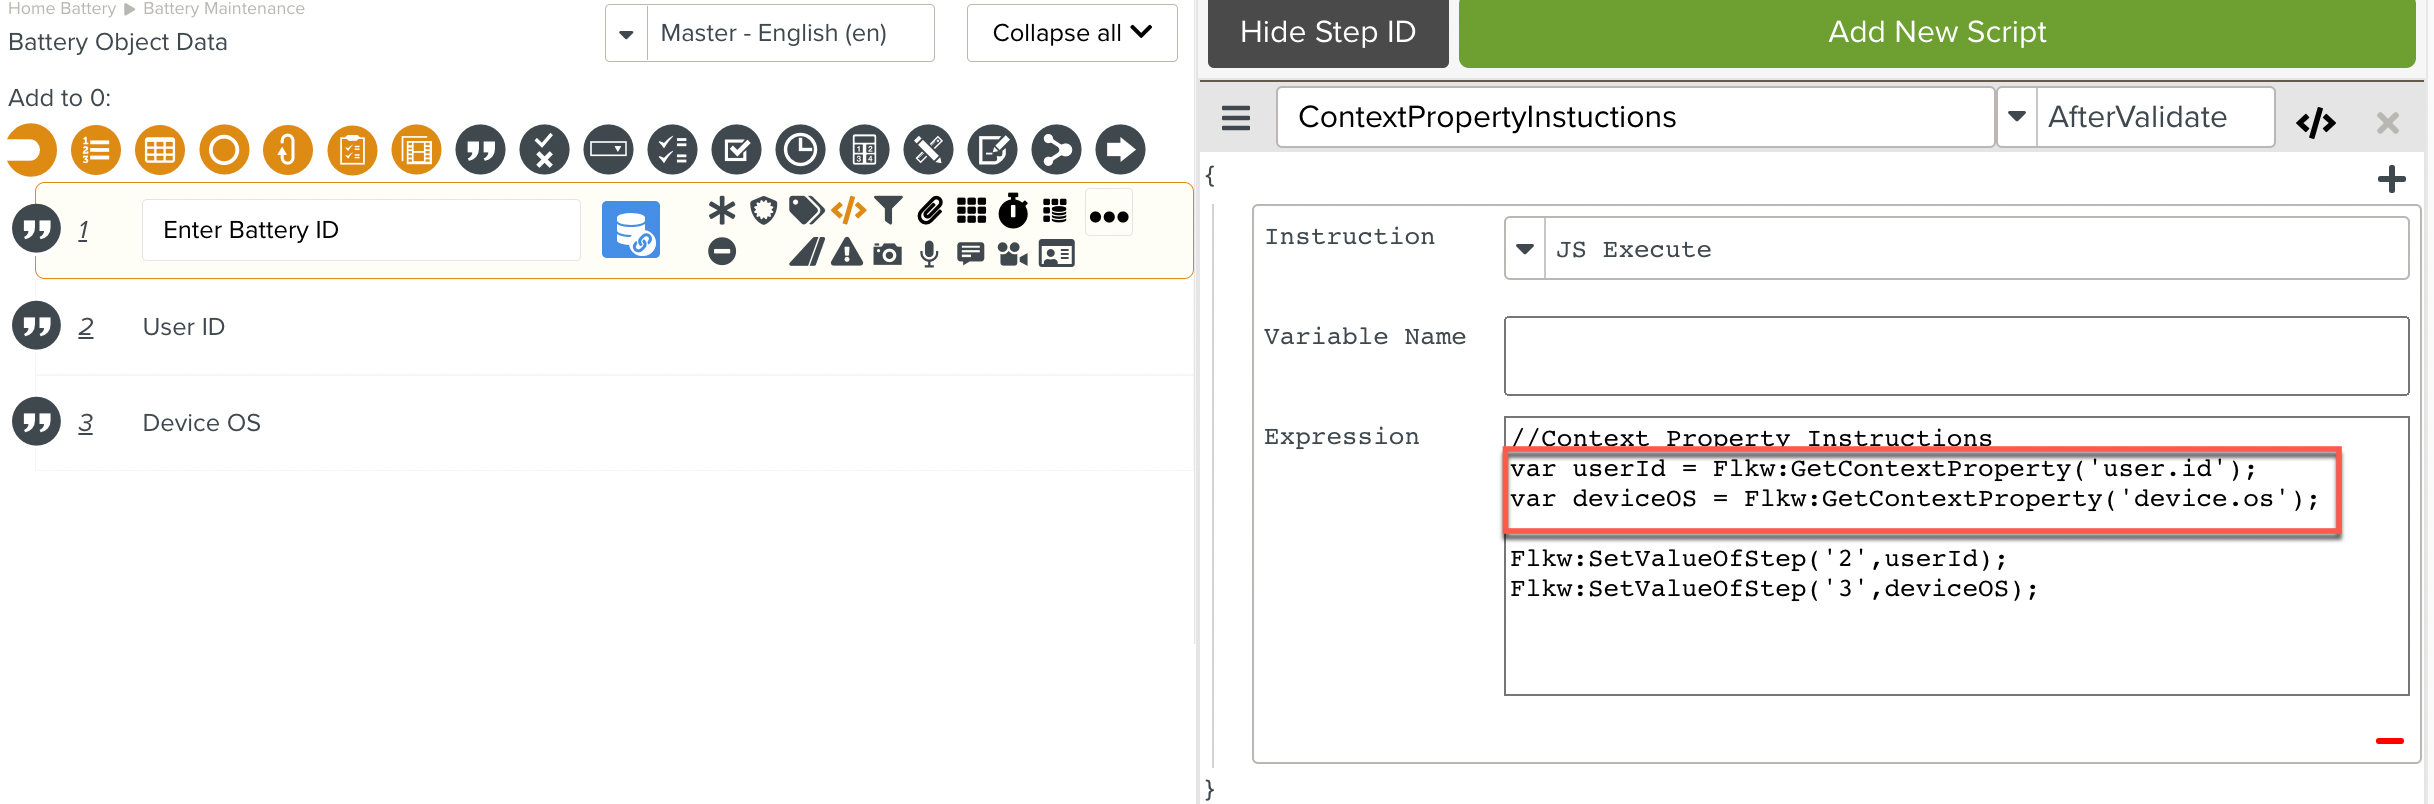Toggle script source code view
The width and height of the screenshot is (2434, 804).
pyautogui.click(x=2315, y=122)
